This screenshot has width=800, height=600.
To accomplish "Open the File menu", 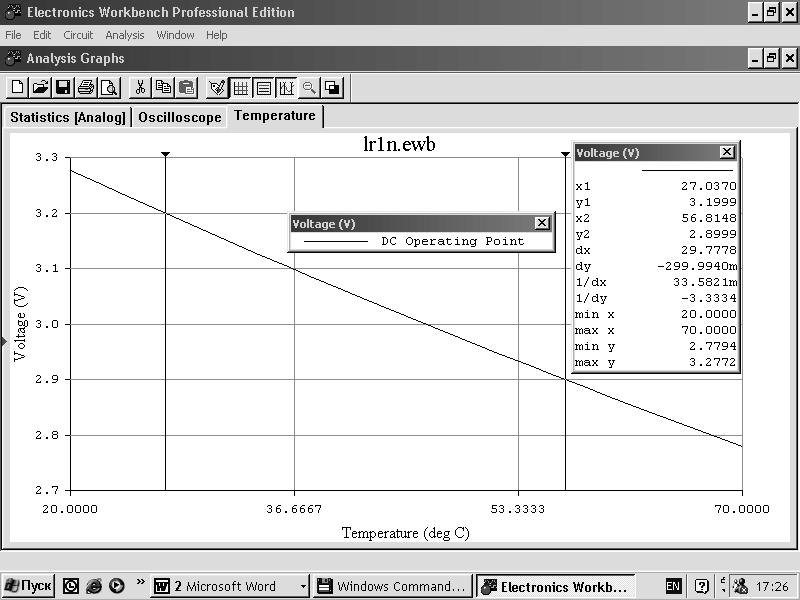I will tap(13, 35).
